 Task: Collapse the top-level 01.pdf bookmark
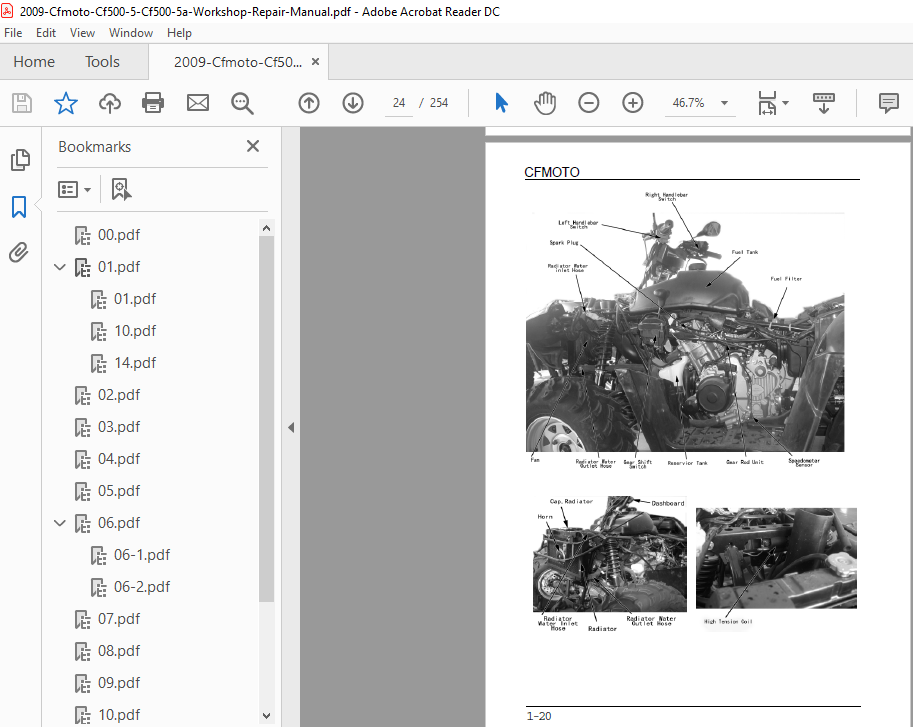point(59,267)
